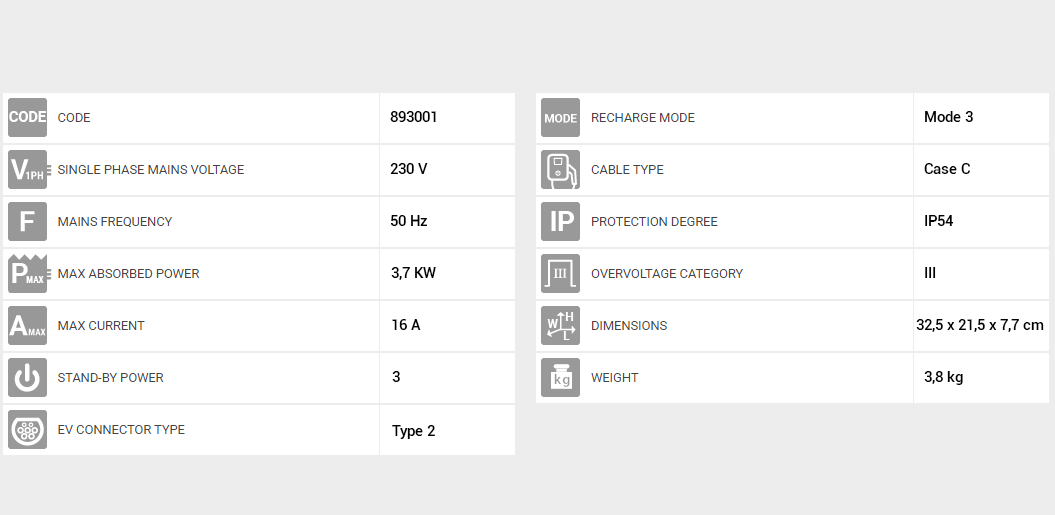Click the single phase voltage icon

pos(28,170)
